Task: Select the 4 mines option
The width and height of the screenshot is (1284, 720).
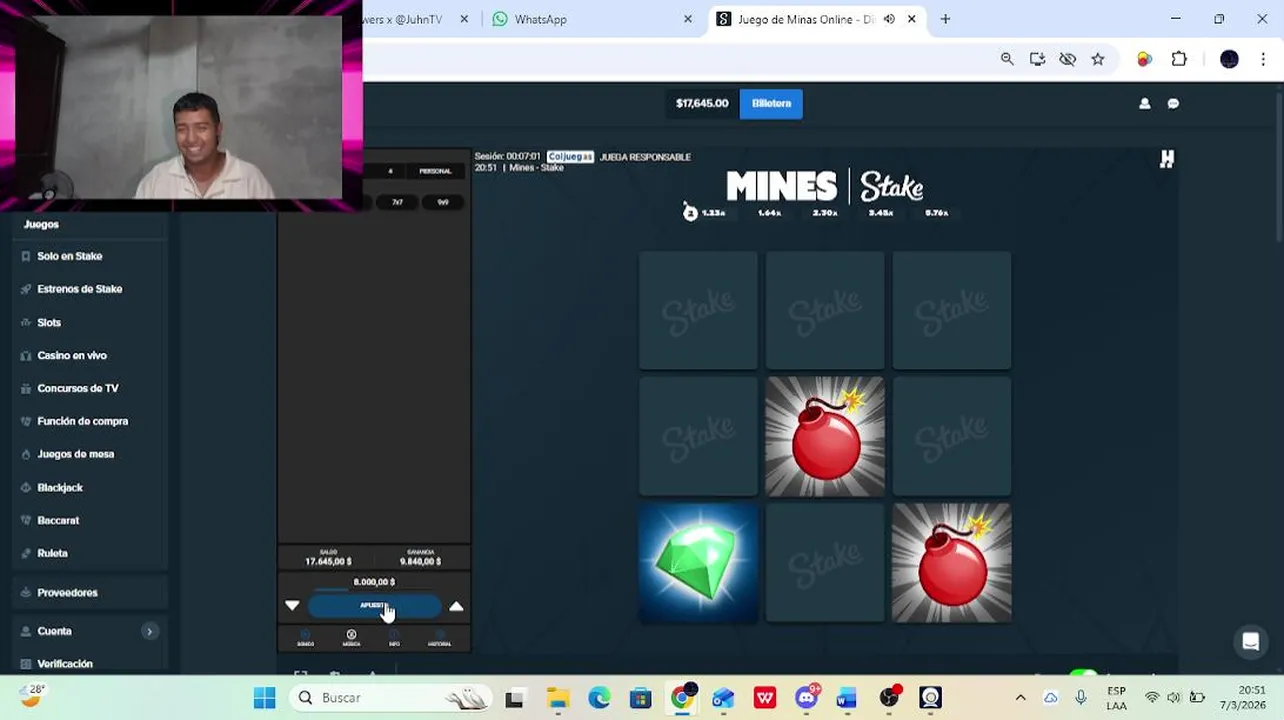Action: 390,171
